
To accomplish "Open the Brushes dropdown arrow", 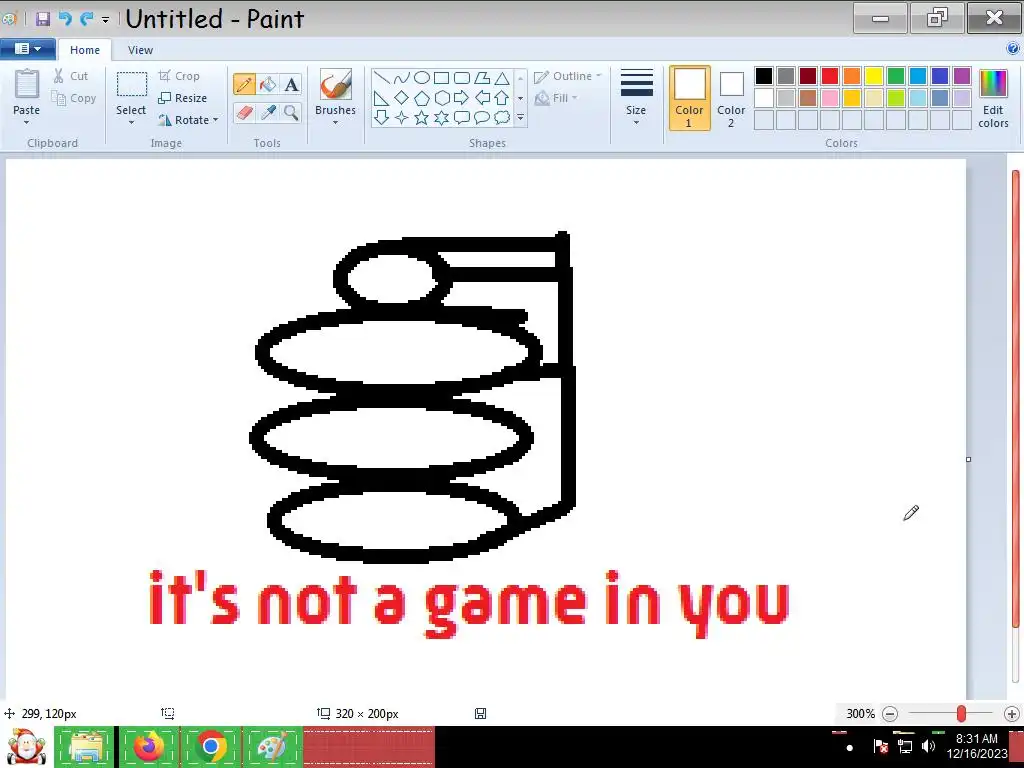I will pos(335,122).
